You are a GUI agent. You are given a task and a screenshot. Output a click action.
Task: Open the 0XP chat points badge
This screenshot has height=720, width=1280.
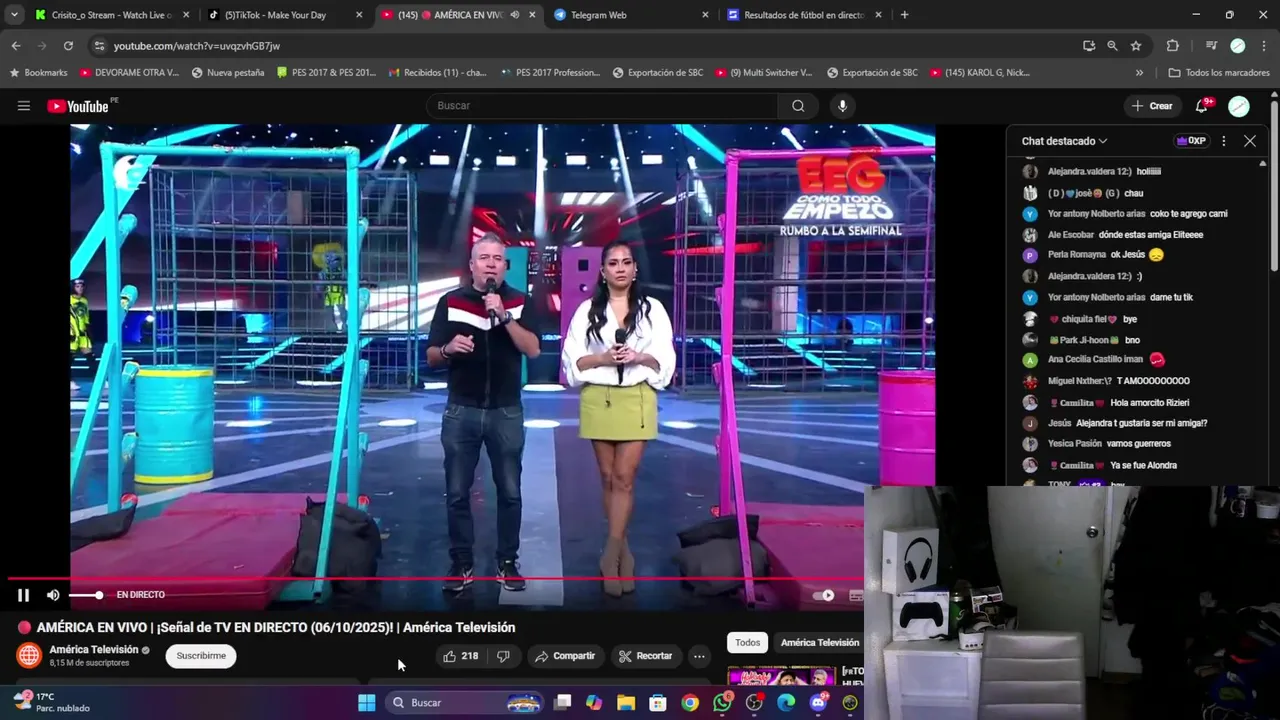pyautogui.click(x=1191, y=141)
